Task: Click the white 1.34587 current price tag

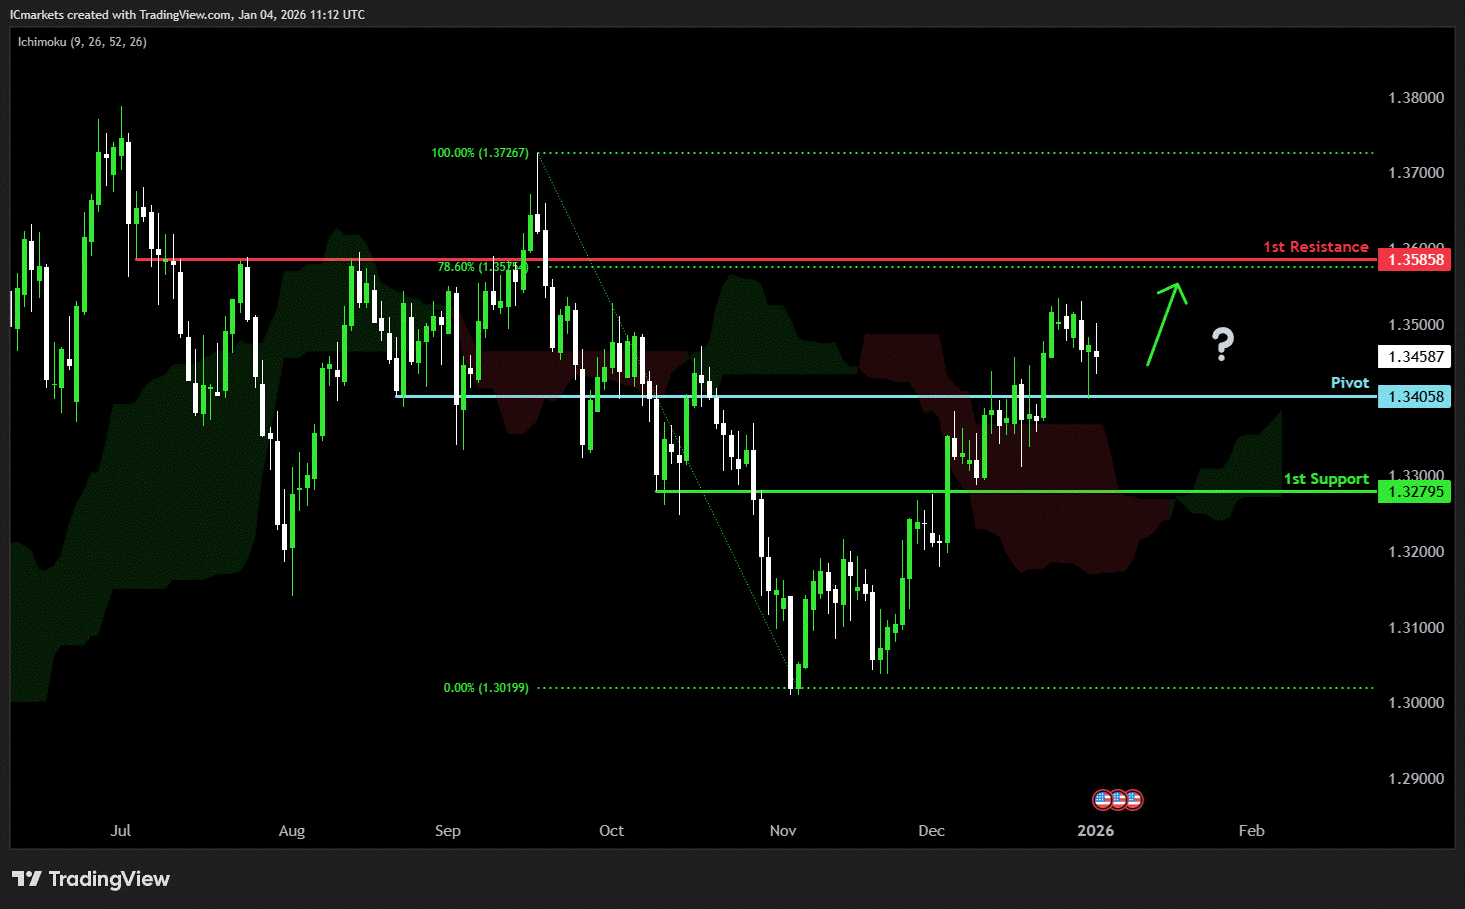Action: pyautogui.click(x=1413, y=357)
